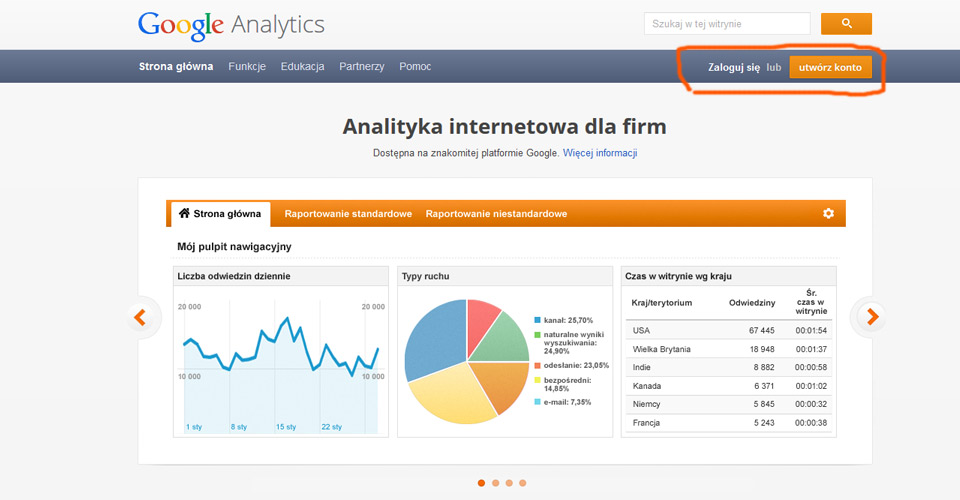Select the Niemcy country row
Viewport: 960px width, 500px height.
729,404
